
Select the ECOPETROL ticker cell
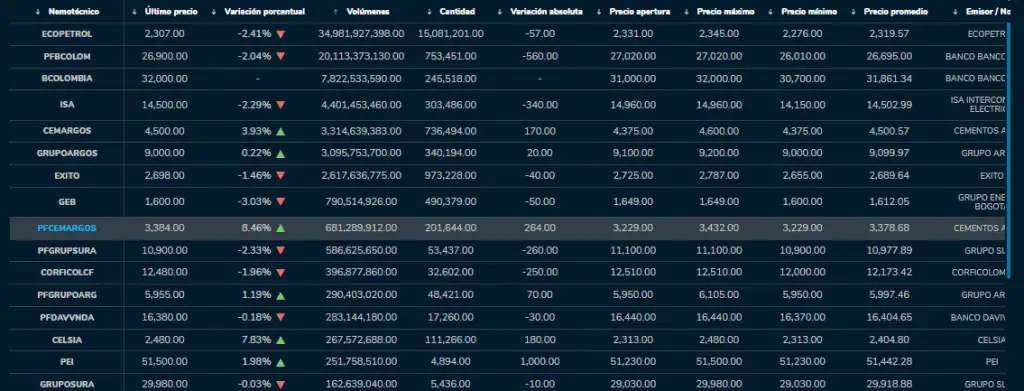tap(67, 34)
